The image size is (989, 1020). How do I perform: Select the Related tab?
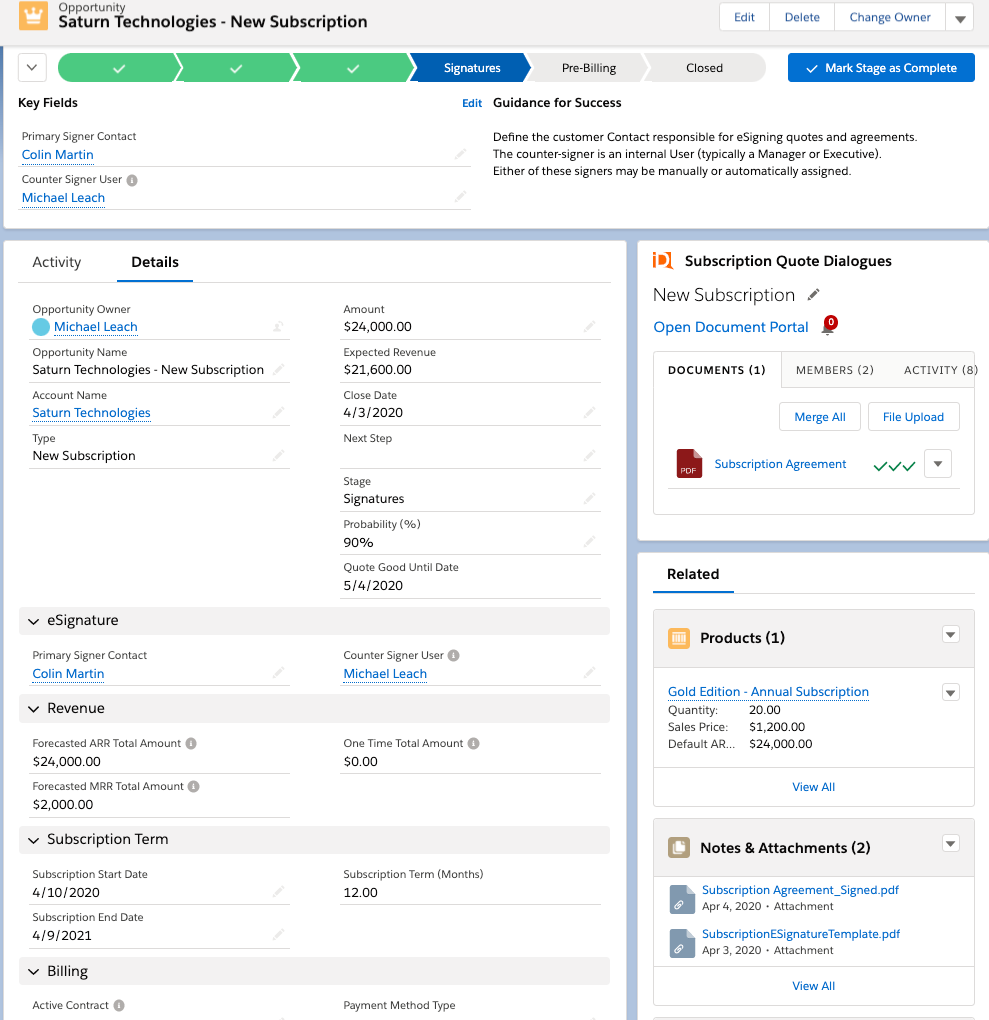tap(693, 574)
